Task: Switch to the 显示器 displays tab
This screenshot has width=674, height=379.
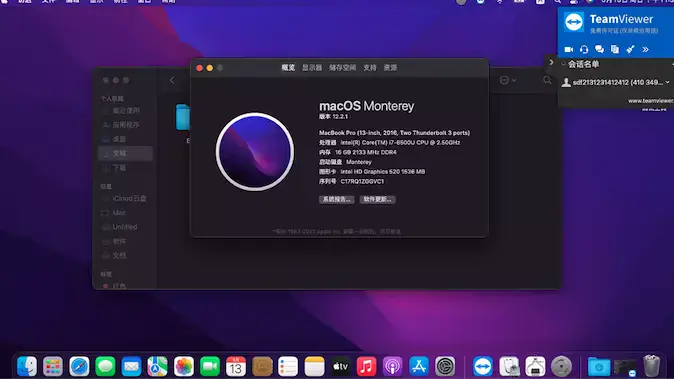Action: 312,67
